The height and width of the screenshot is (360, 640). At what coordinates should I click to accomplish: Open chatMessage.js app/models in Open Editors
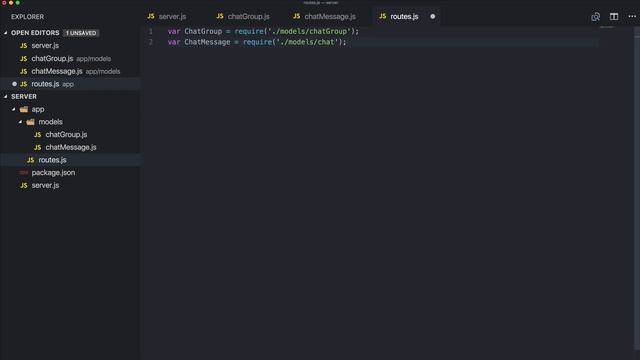coord(70,71)
